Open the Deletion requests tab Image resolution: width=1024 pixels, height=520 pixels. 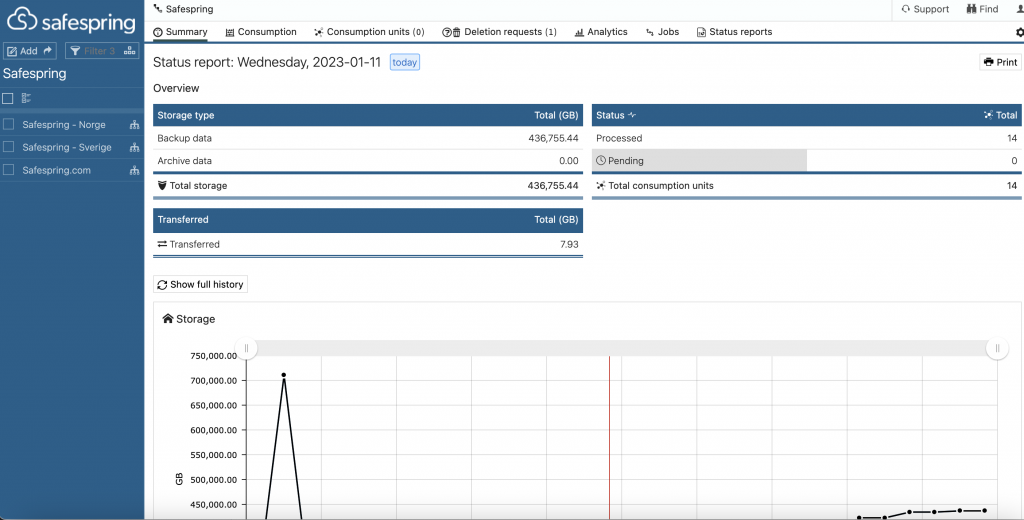coord(499,32)
